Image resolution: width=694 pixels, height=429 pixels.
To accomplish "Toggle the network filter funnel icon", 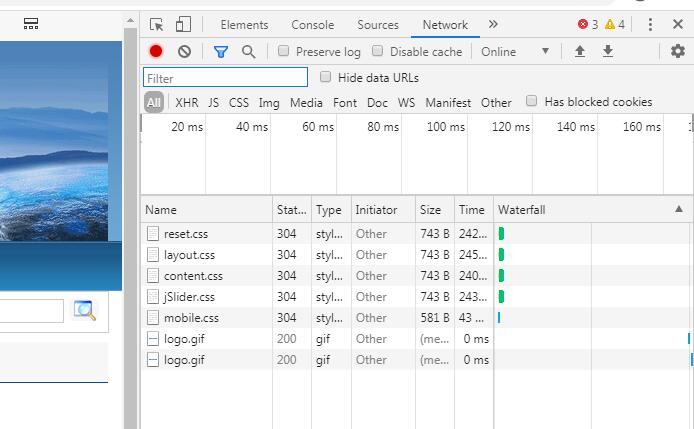I will (x=221, y=52).
